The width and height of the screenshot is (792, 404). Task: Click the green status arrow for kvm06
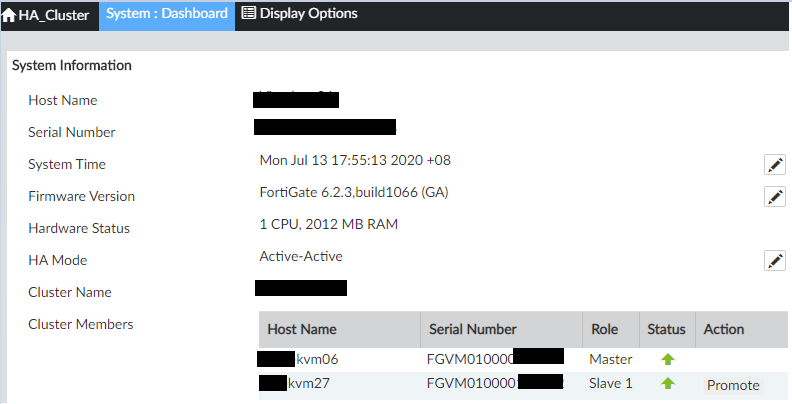click(x=668, y=358)
